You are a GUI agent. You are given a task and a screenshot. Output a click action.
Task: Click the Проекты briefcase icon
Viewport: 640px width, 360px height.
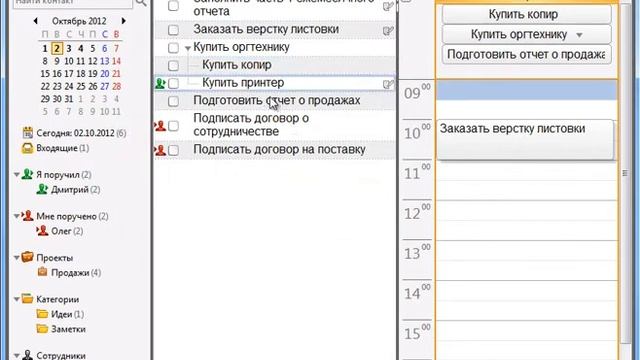pos(27,258)
